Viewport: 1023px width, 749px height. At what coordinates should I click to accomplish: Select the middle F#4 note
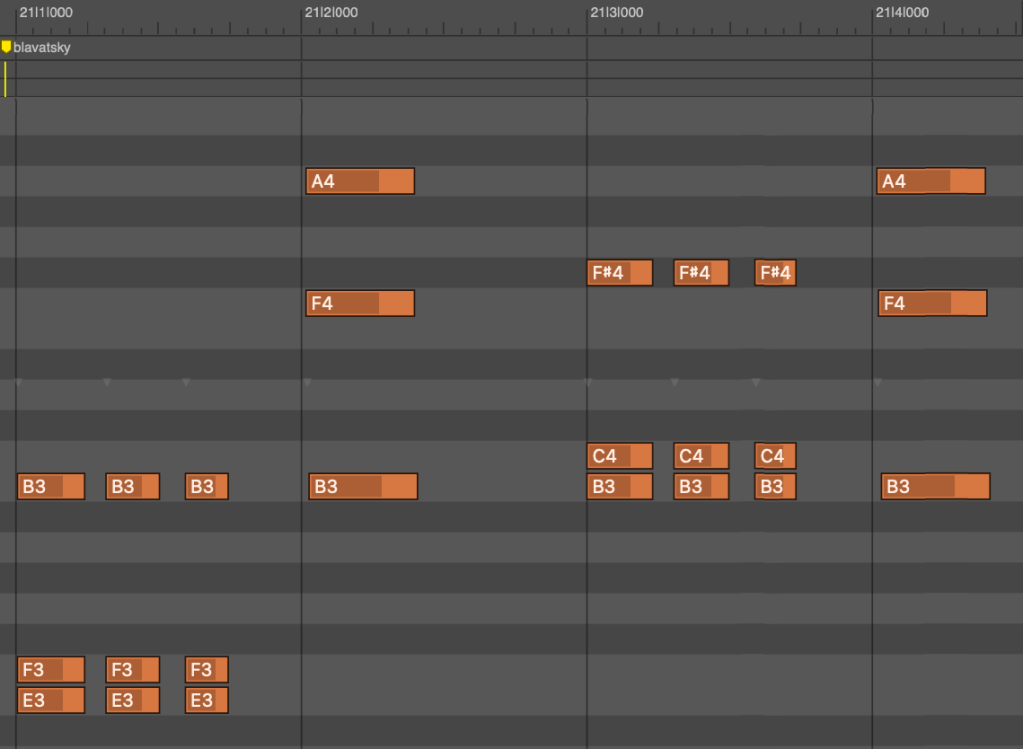pyautogui.click(x=701, y=272)
